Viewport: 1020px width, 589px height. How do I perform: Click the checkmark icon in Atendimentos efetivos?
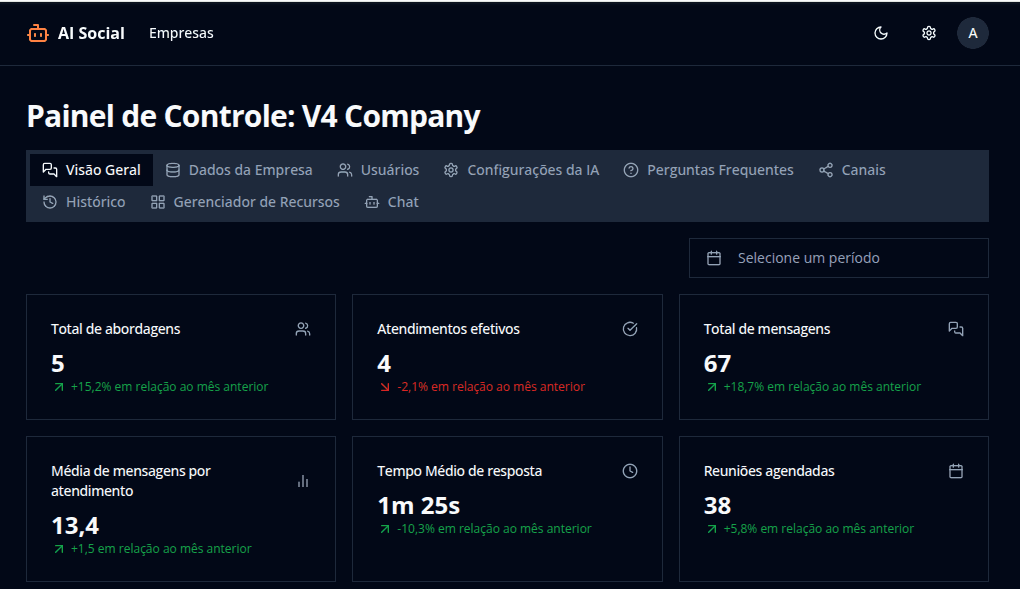point(630,329)
